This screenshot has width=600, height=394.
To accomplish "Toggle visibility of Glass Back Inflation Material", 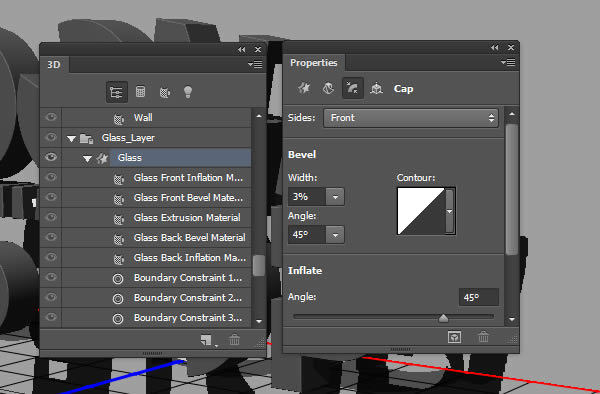I will tap(51, 257).
